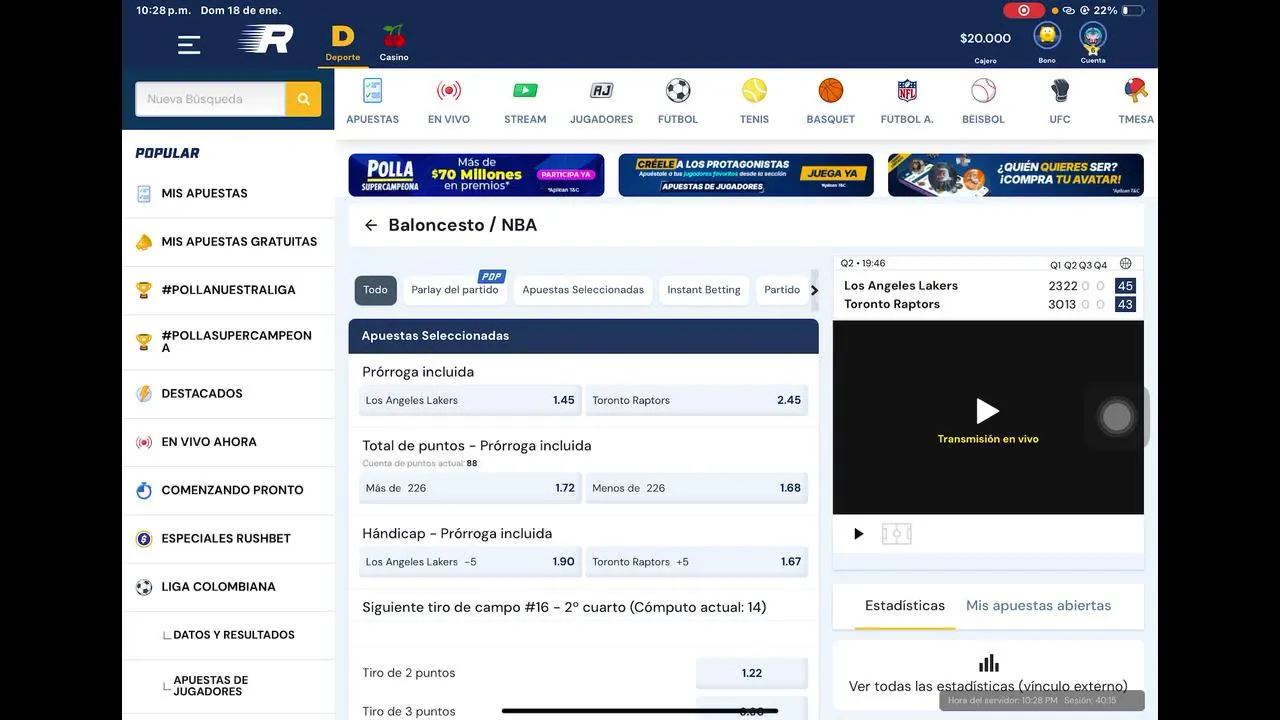
Task: Select the Beisbol baseball icon
Action: (983, 91)
